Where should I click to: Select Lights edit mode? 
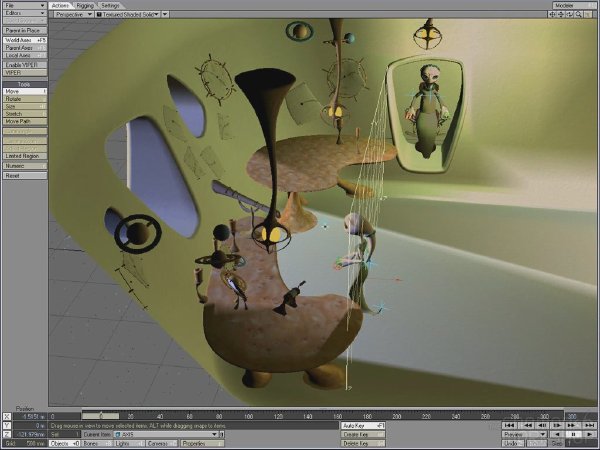(x=129, y=443)
